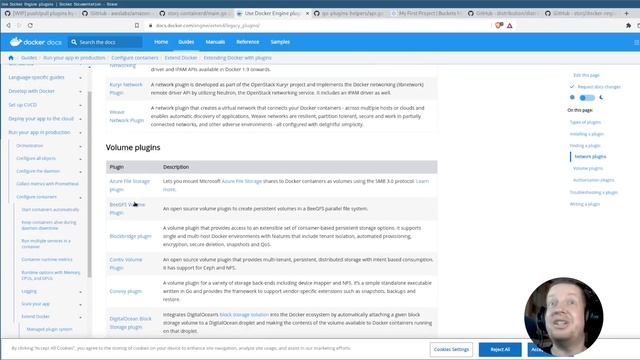Click the lock icon beside the URL
Screen dimensions: 640x360
tap(151, 25)
